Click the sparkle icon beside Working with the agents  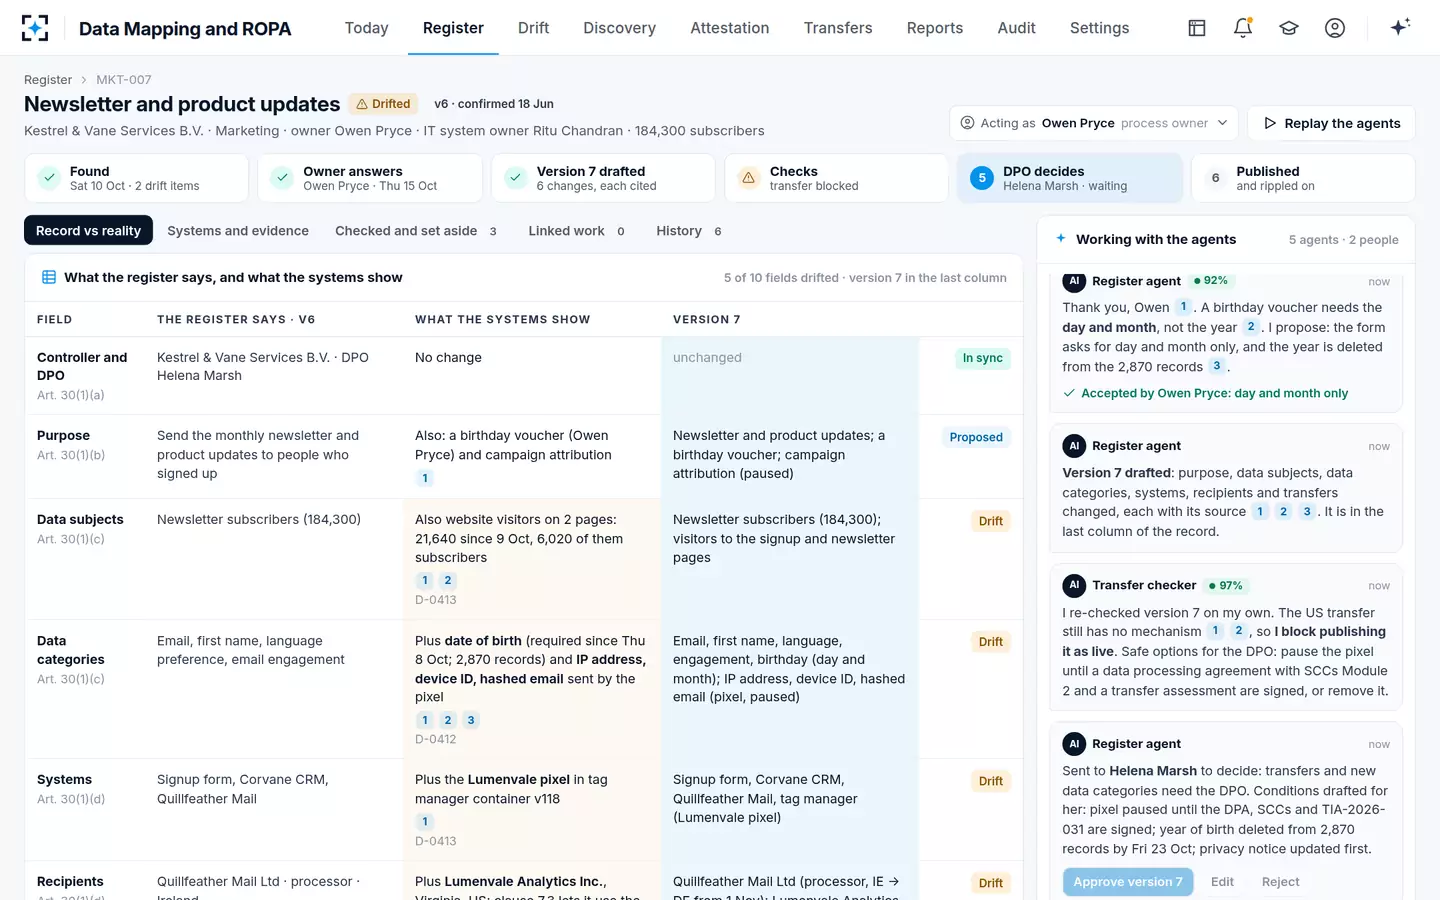pos(1061,239)
